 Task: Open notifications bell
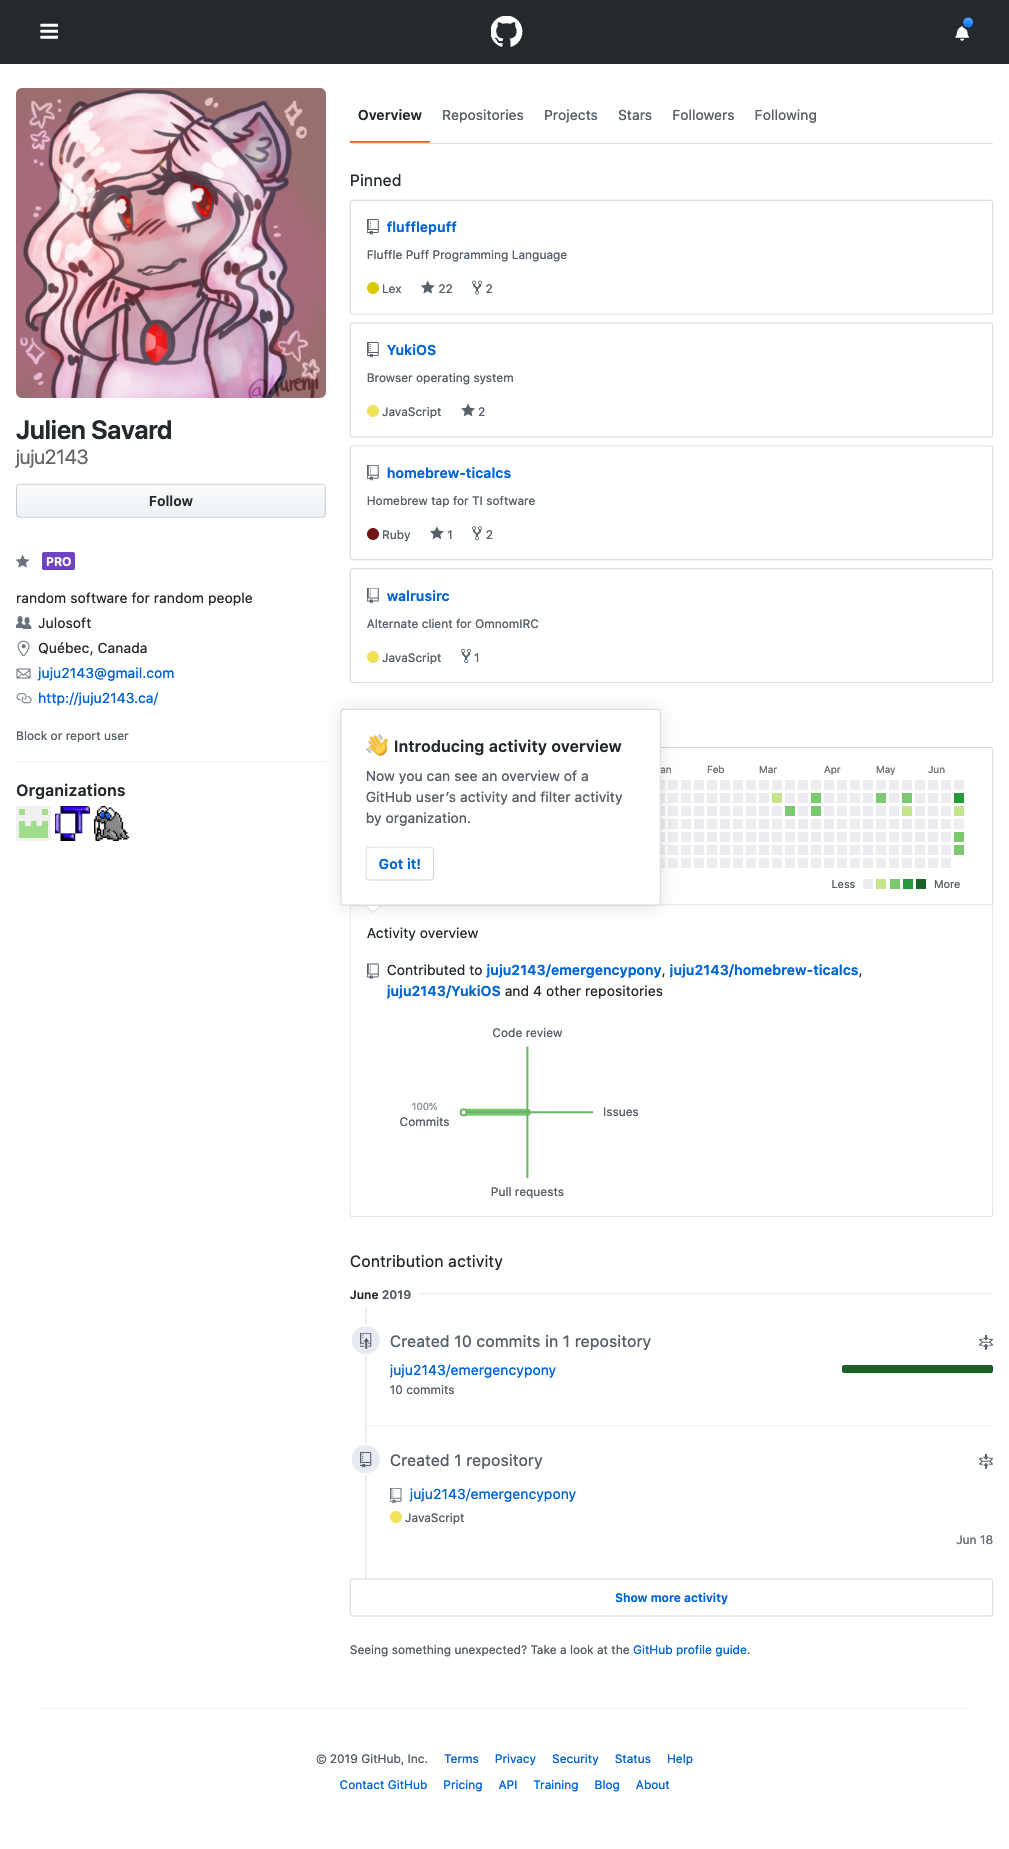[x=962, y=32]
